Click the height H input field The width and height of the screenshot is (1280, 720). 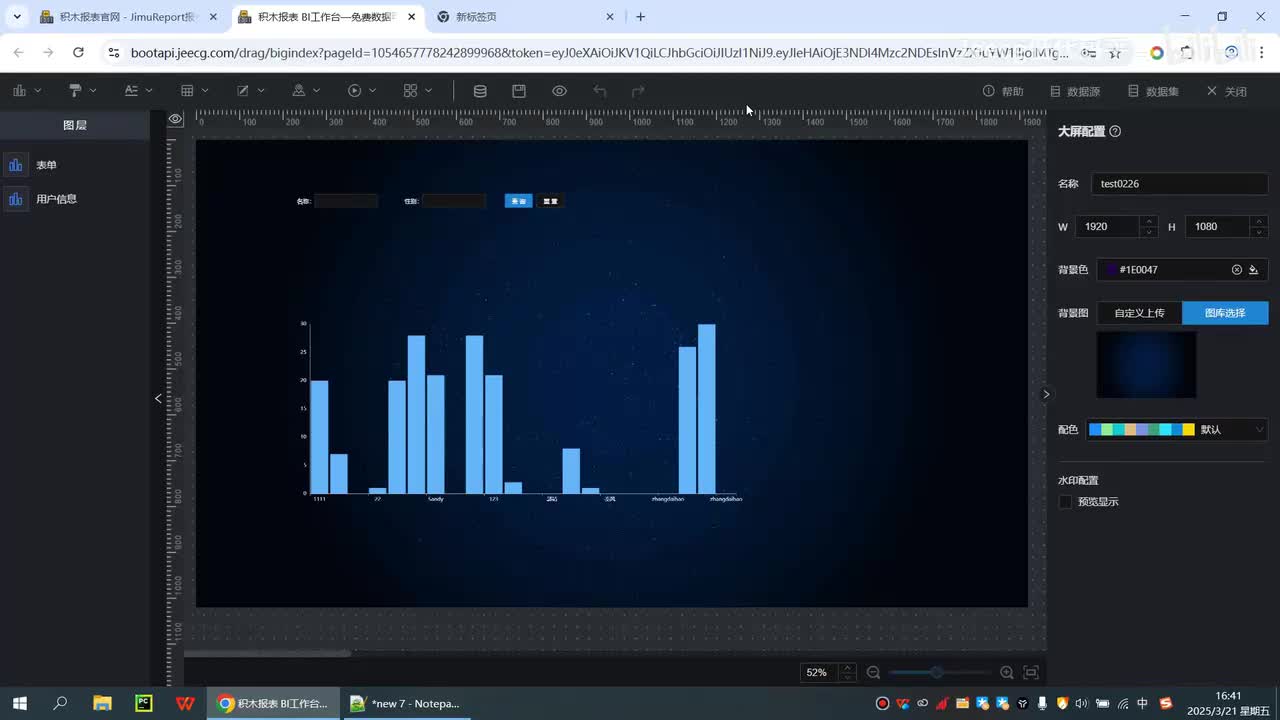[1218, 227]
